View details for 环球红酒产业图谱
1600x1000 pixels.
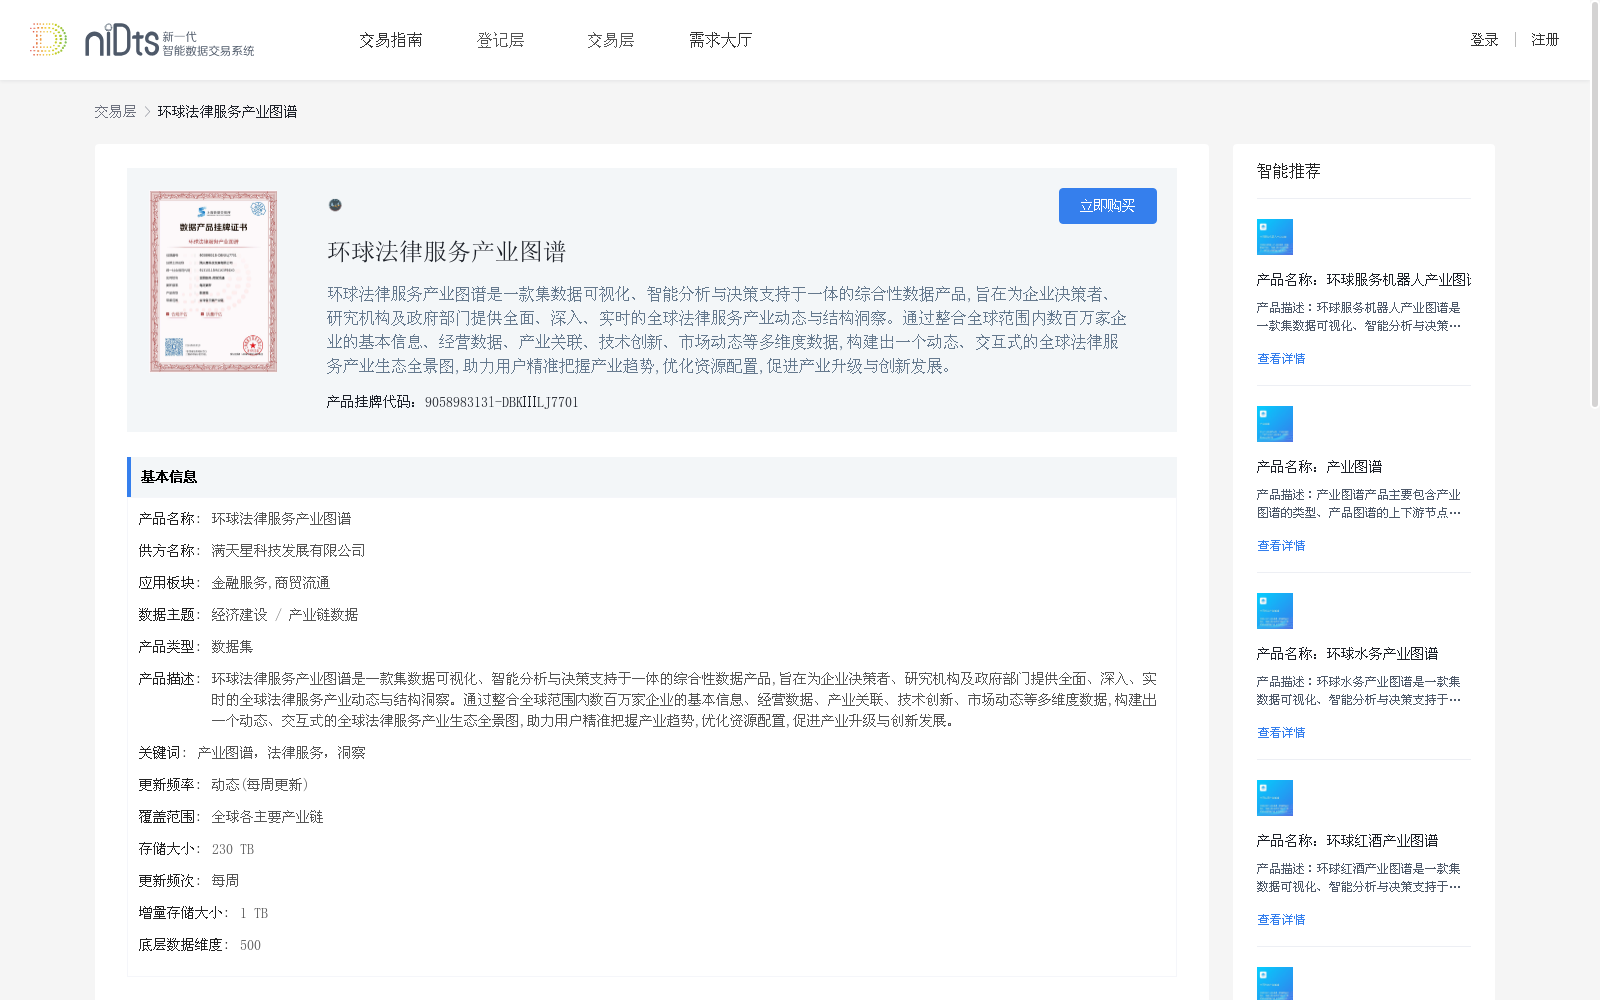click(x=1281, y=920)
